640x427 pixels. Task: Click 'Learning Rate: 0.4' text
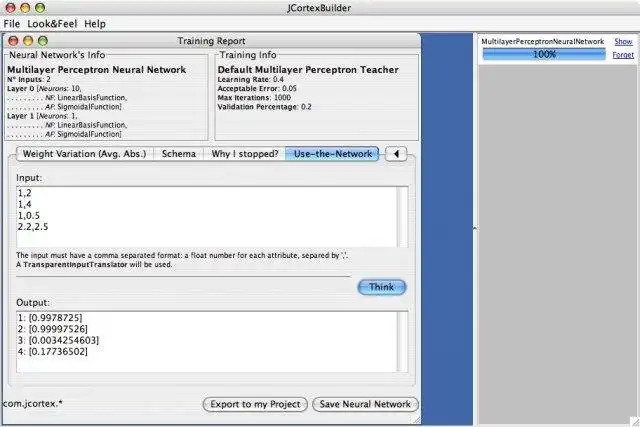click(251, 79)
